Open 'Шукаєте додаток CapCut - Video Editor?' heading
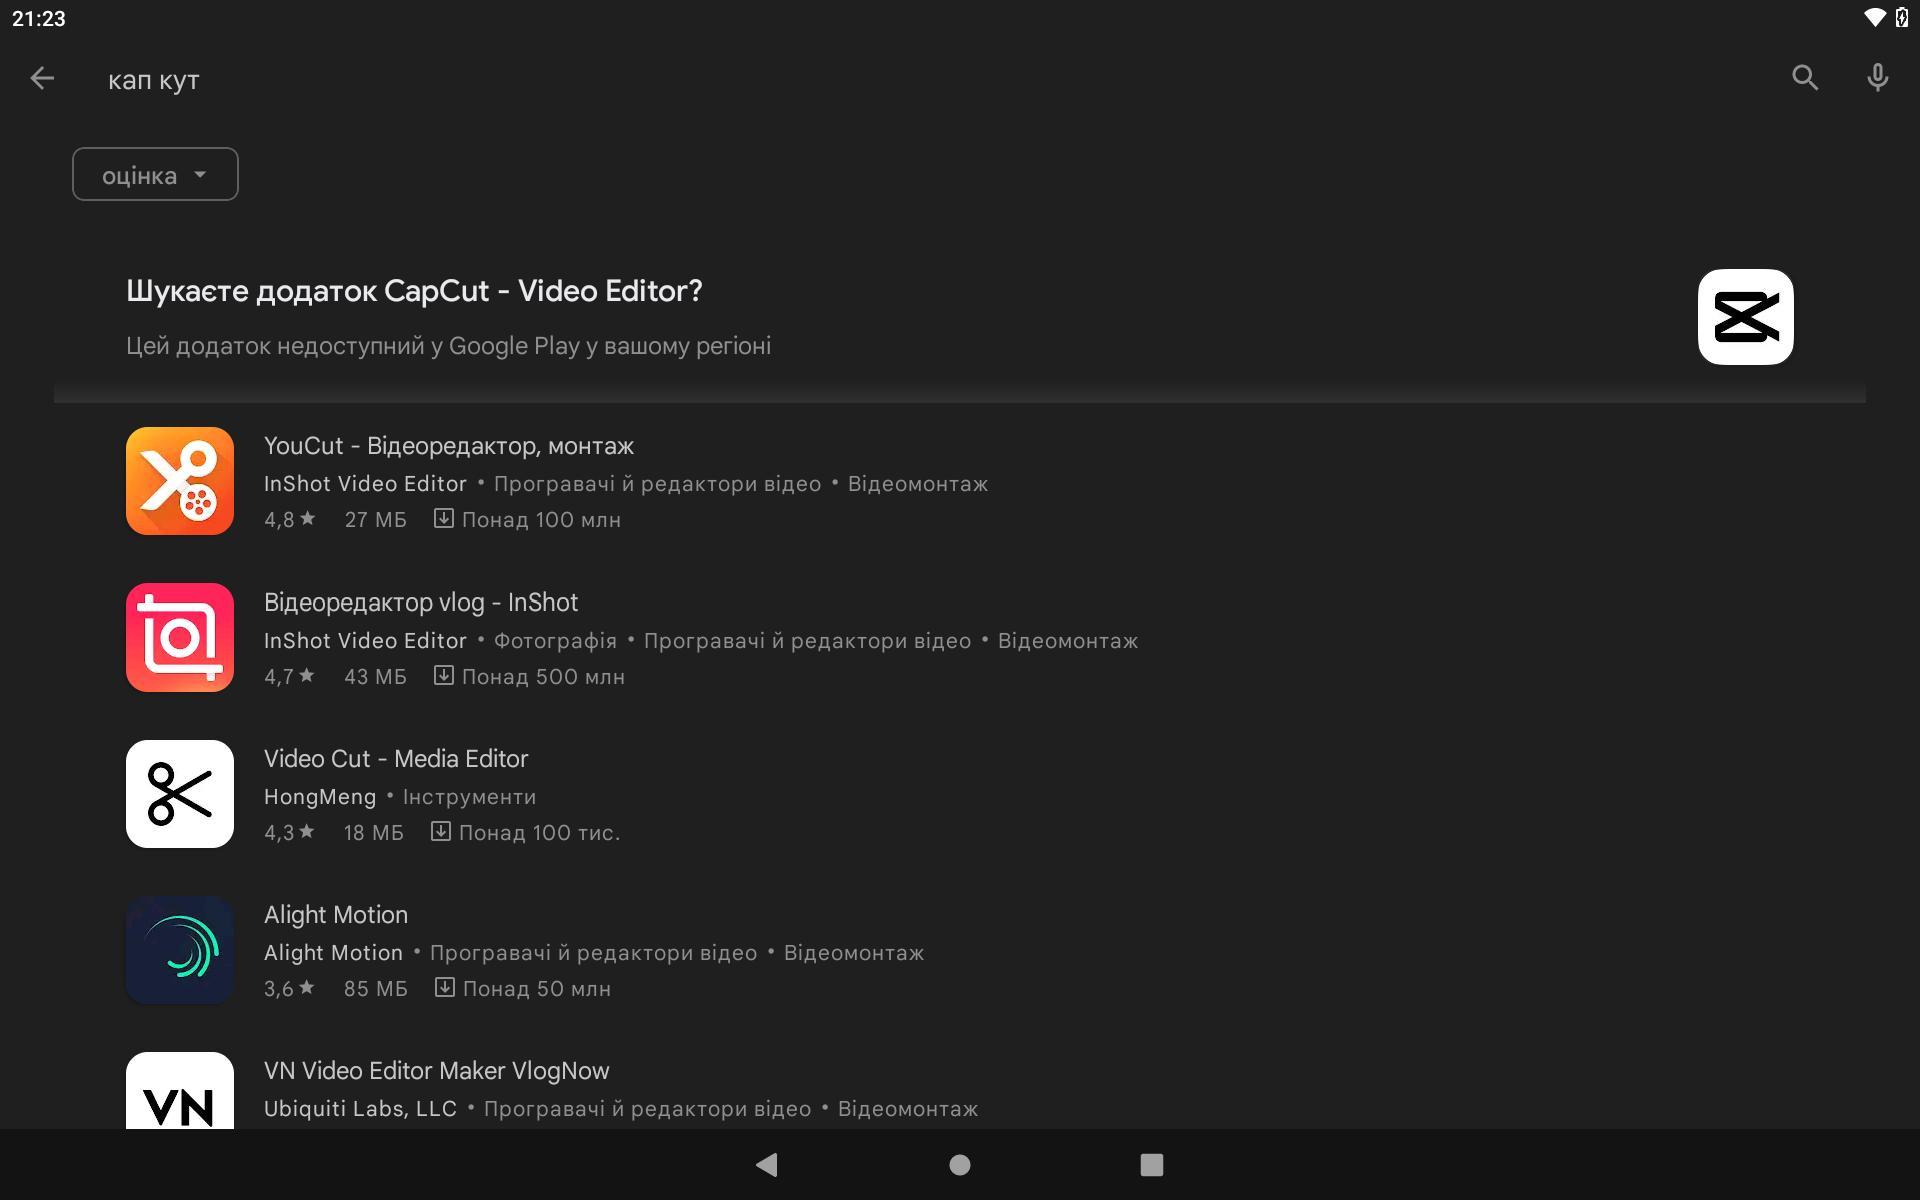This screenshot has width=1920, height=1200. pos(414,291)
